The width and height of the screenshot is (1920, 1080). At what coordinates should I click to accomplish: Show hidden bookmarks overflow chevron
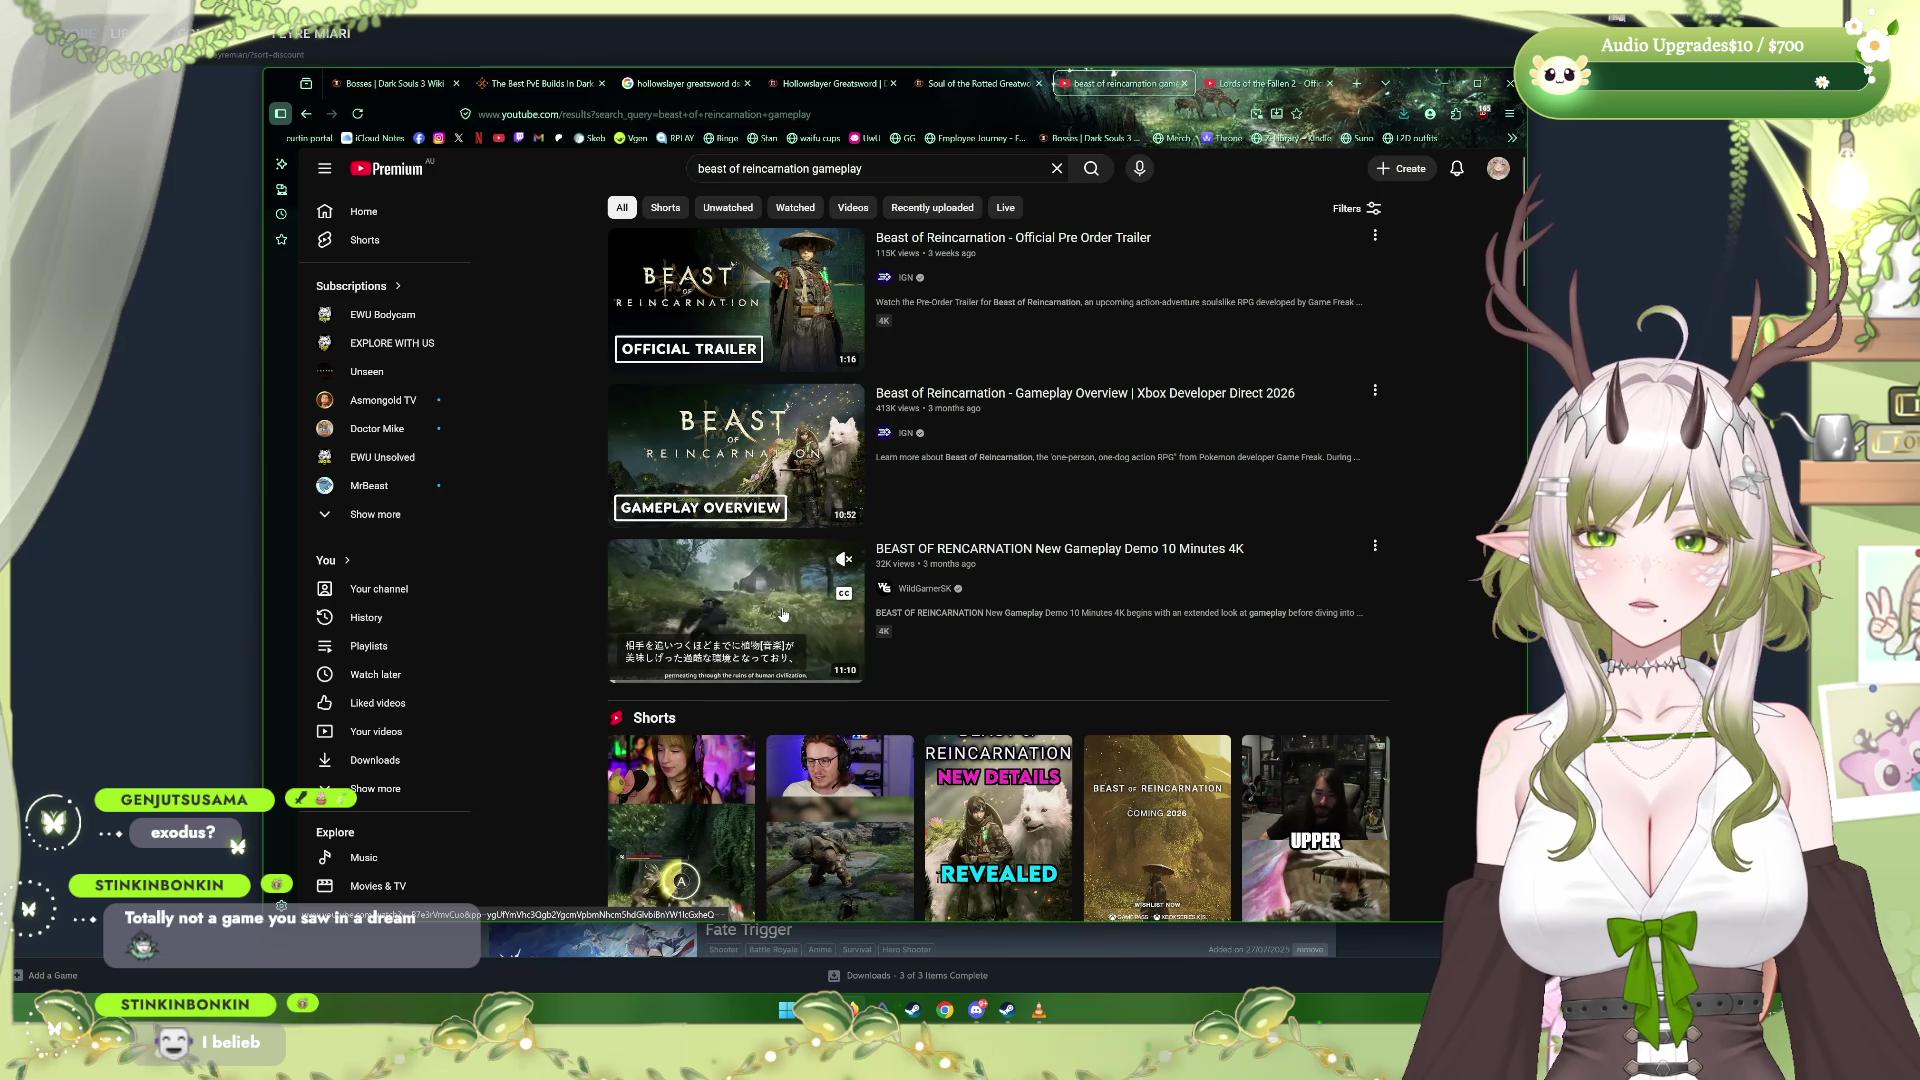[1512, 138]
